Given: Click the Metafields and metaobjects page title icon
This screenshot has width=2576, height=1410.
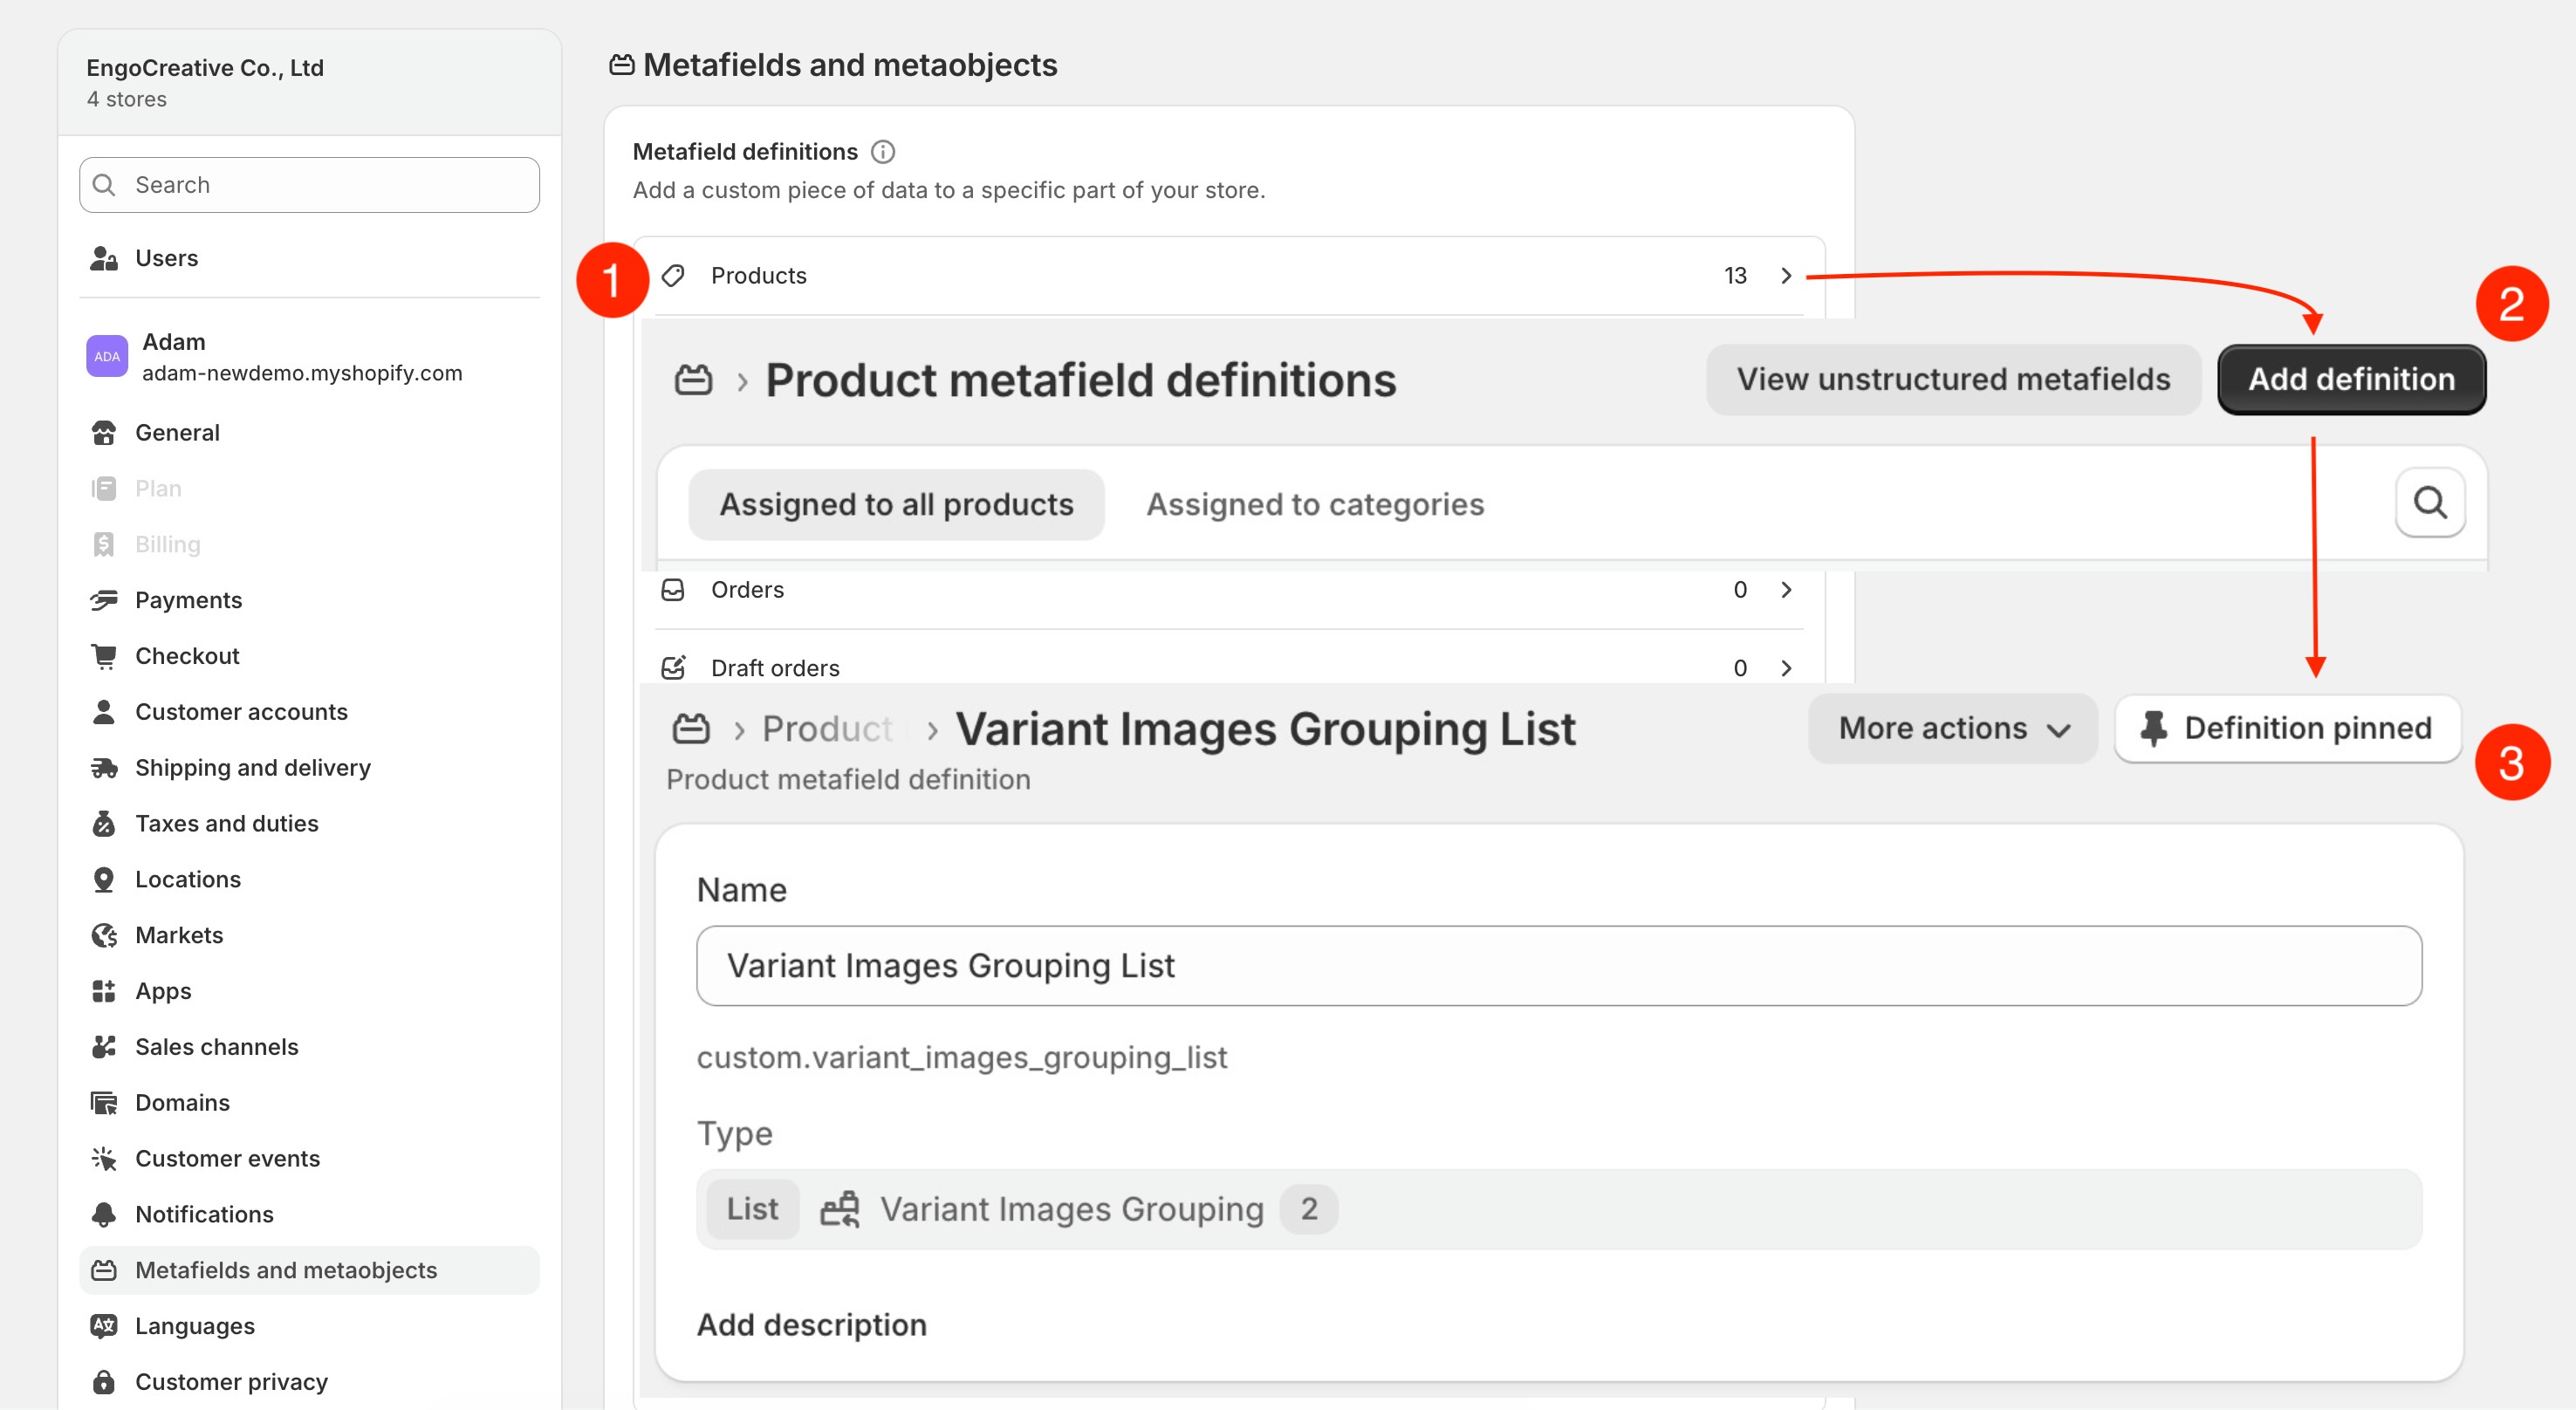Looking at the screenshot, I should point(622,65).
